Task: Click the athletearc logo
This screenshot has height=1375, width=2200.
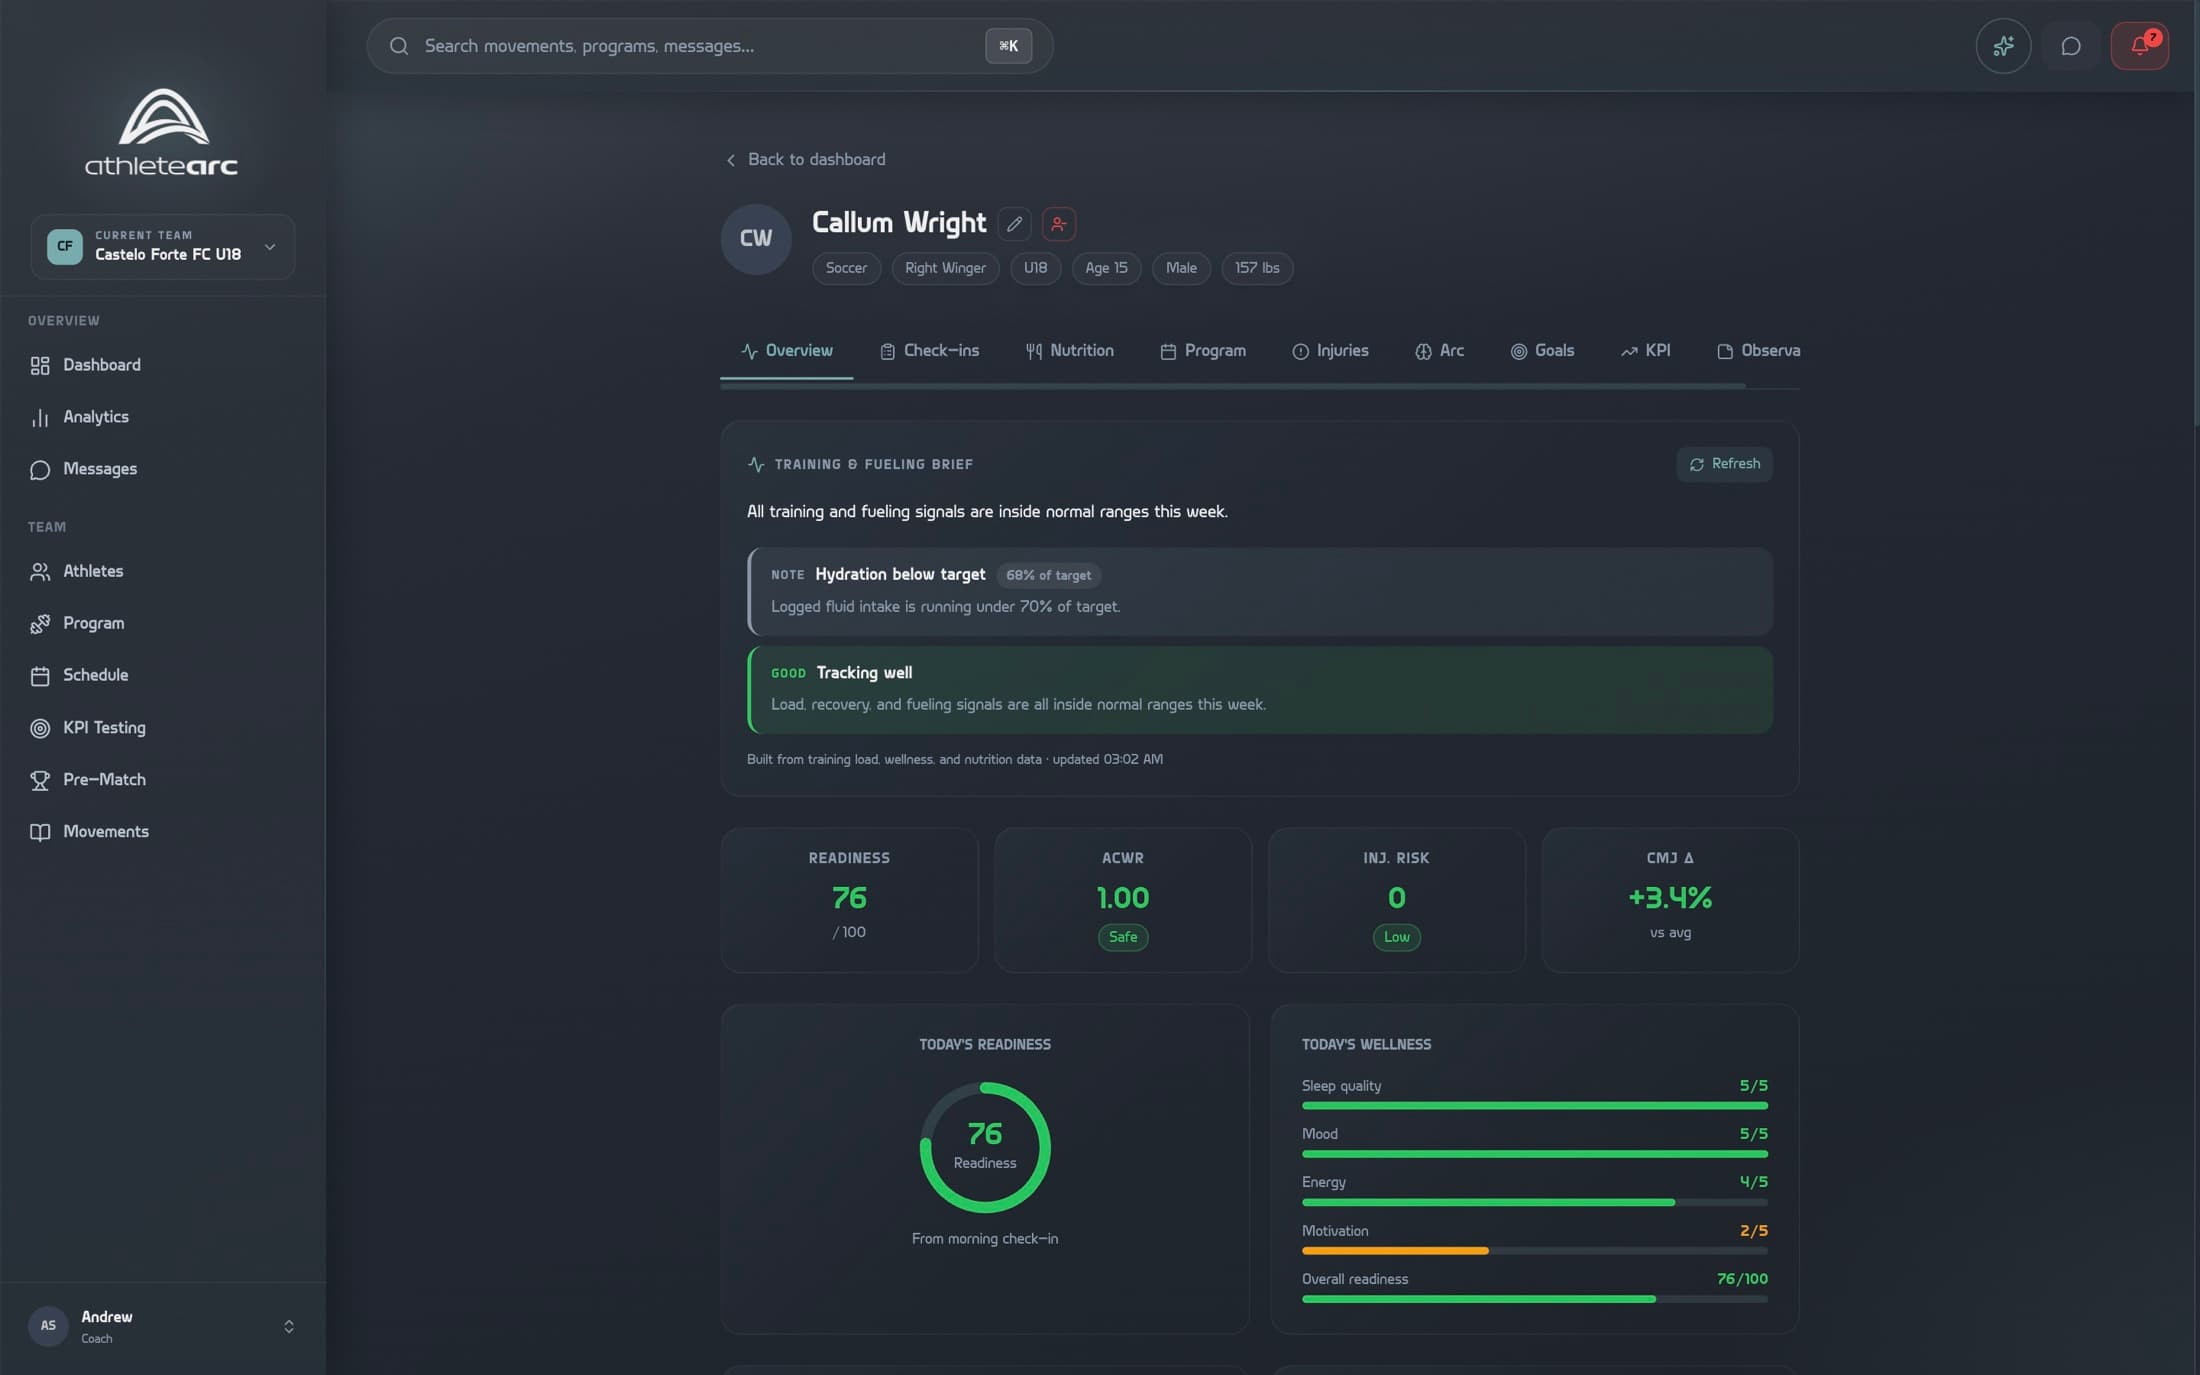Action: tap(162, 132)
